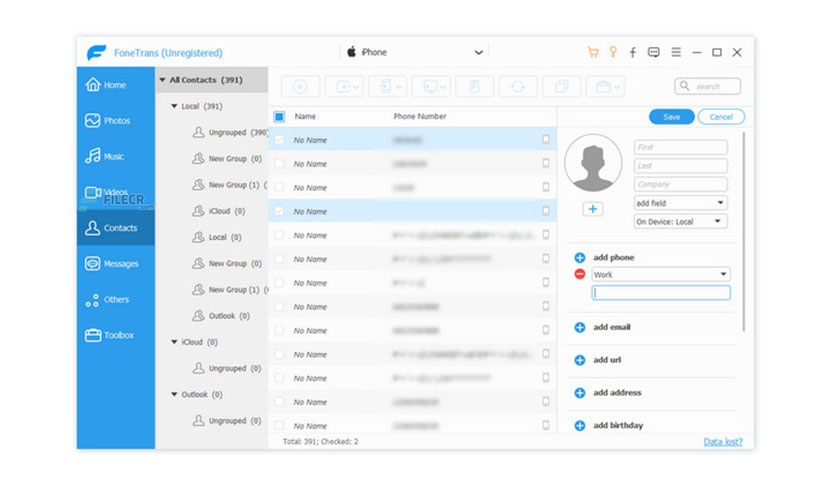Click the Total: 391; Checked: 2 status text
Screen dimensions: 836x484
click(x=320, y=441)
